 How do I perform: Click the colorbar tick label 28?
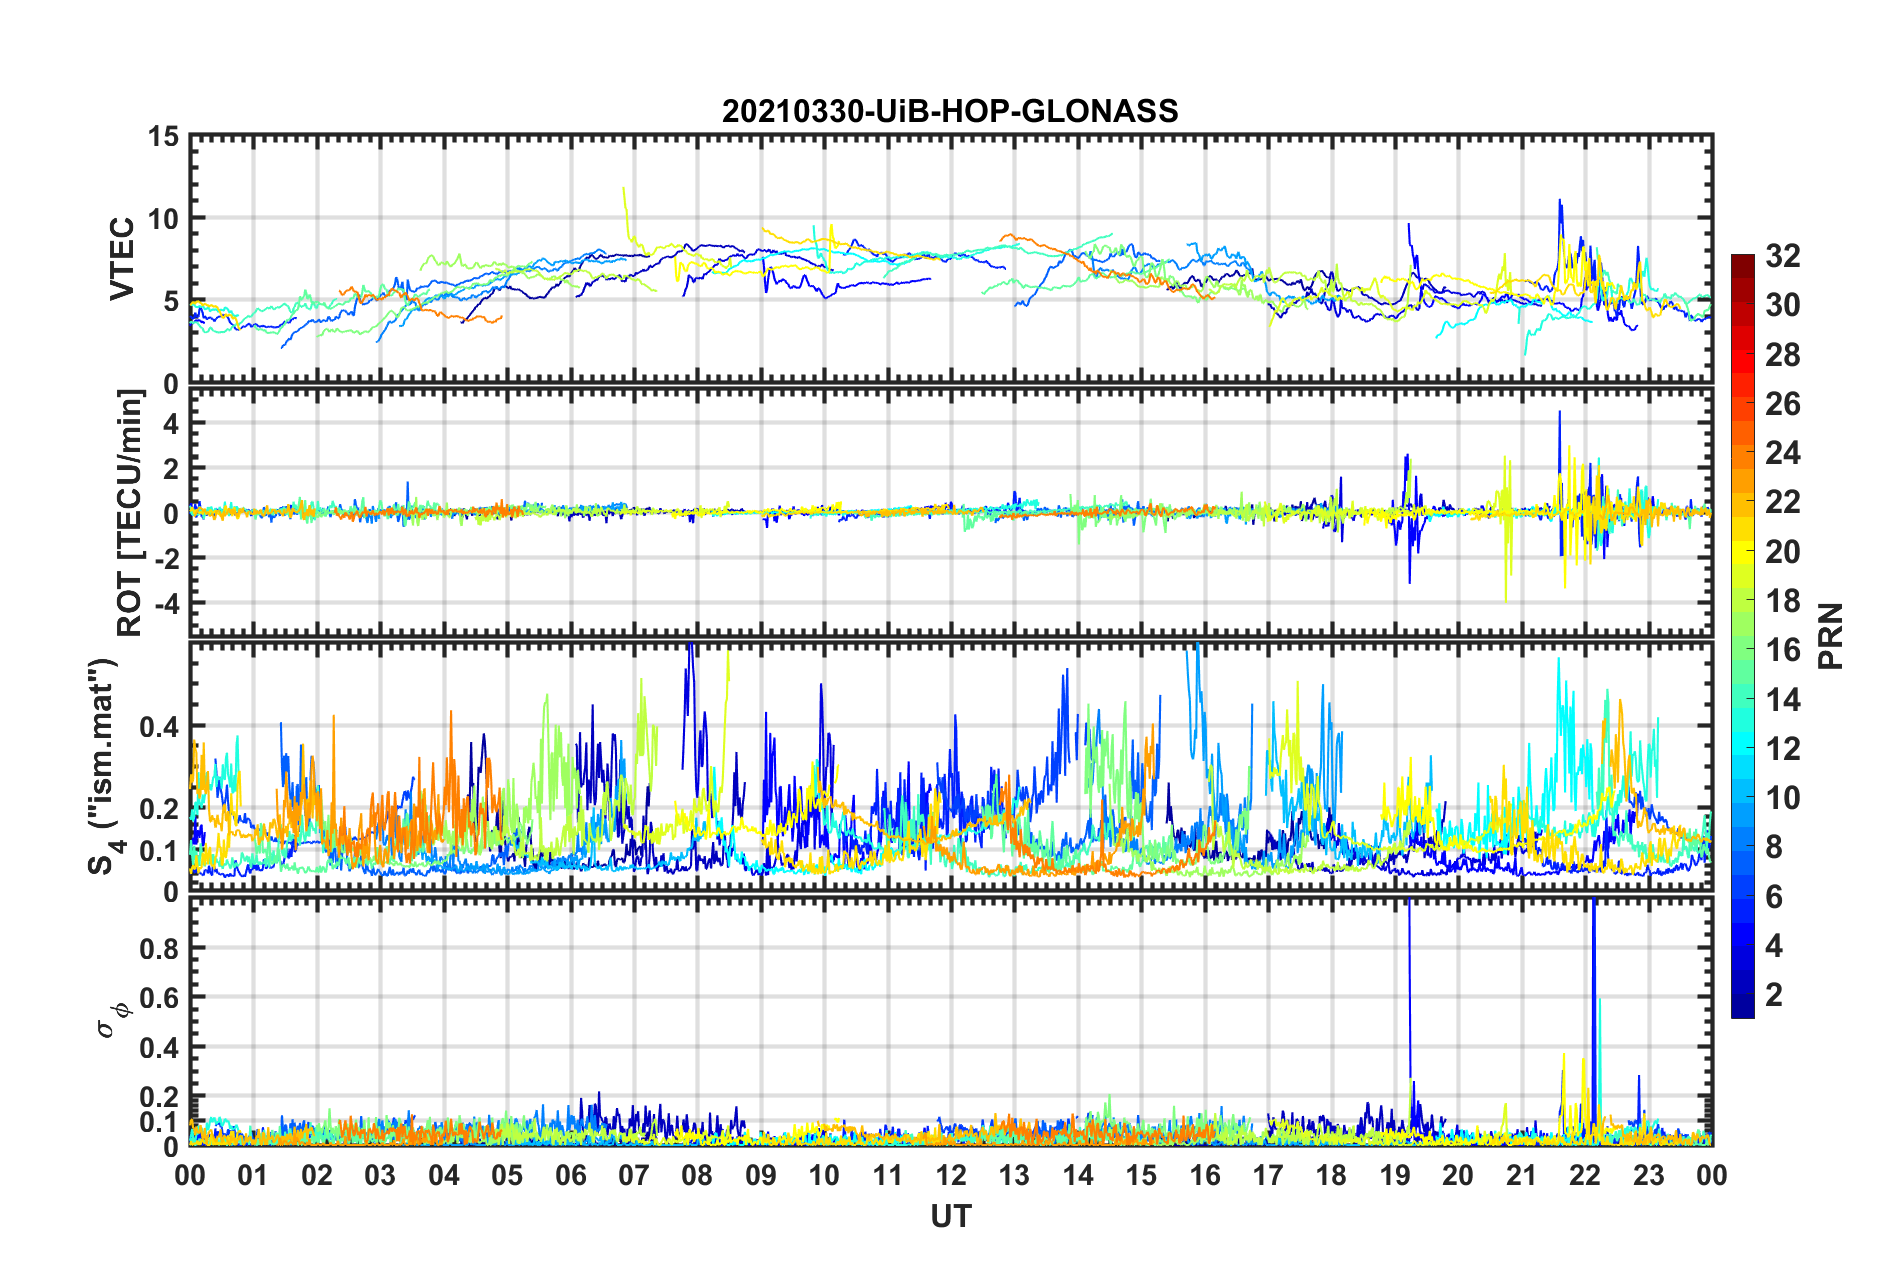click(1783, 355)
